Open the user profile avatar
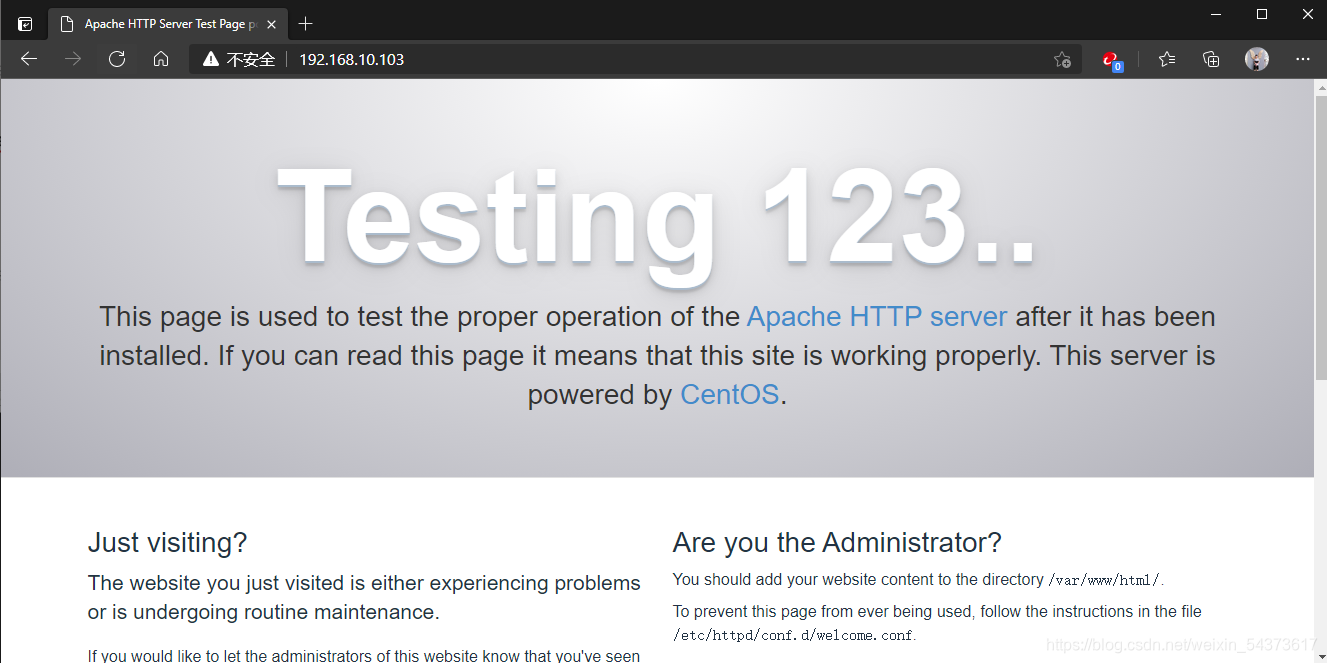This screenshot has width=1327, height=663. (1257, 60)
